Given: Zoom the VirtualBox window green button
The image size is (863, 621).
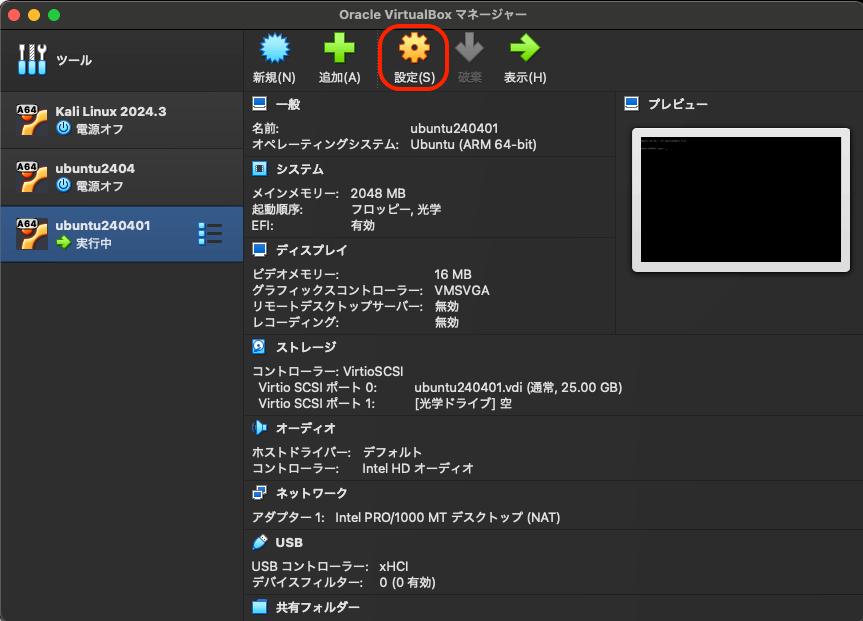Looking at the screenshot, I should 54,15.
